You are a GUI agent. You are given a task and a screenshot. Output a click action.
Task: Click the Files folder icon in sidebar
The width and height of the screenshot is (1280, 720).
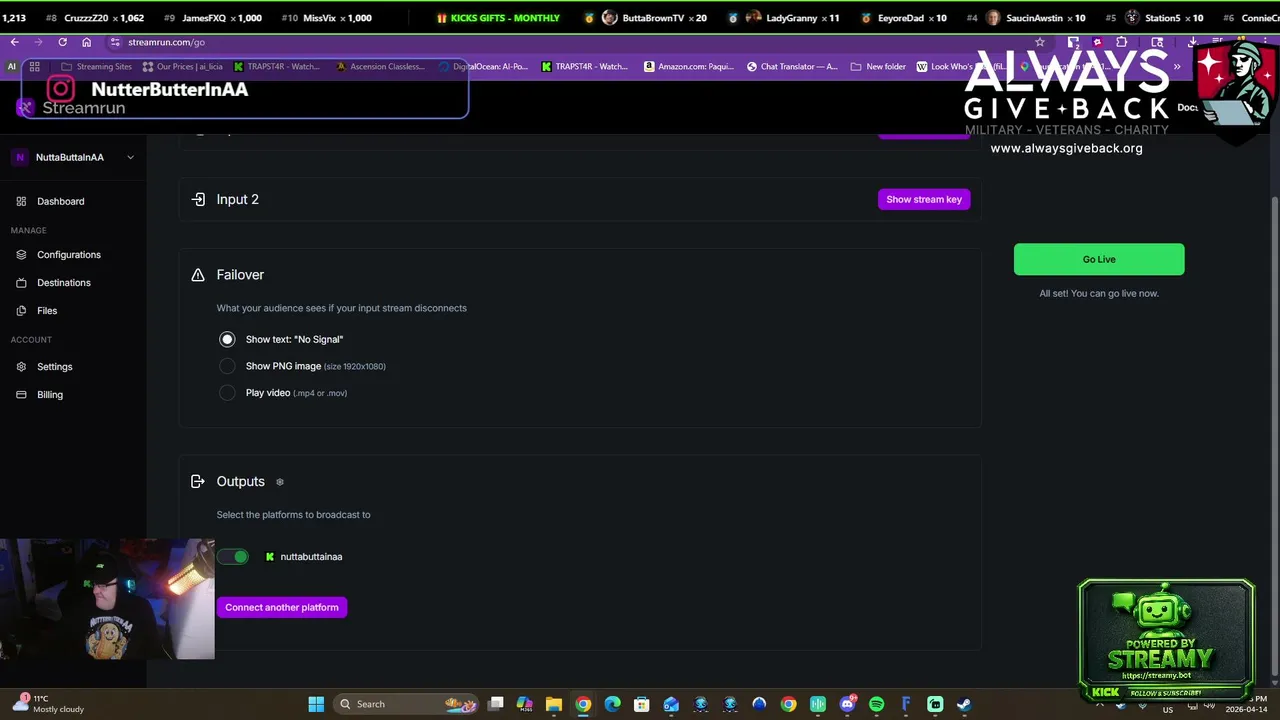[21, 310]
